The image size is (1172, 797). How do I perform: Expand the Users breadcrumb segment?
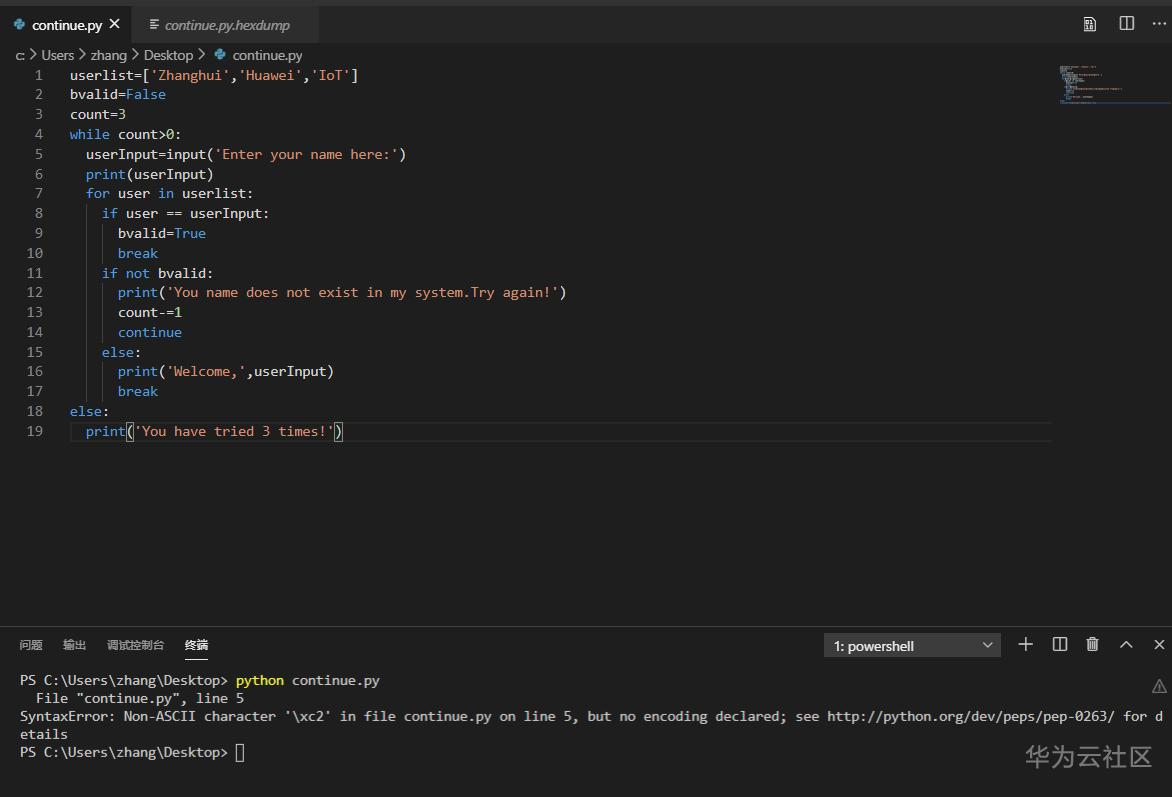tap(58, 55)
